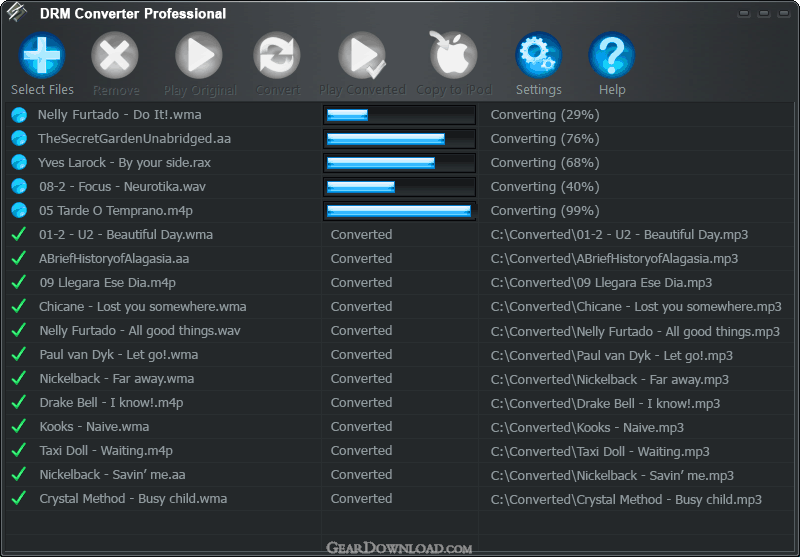800x557 pixels.
Task: Click the Select Files plus icon
Action: point(42,55)
